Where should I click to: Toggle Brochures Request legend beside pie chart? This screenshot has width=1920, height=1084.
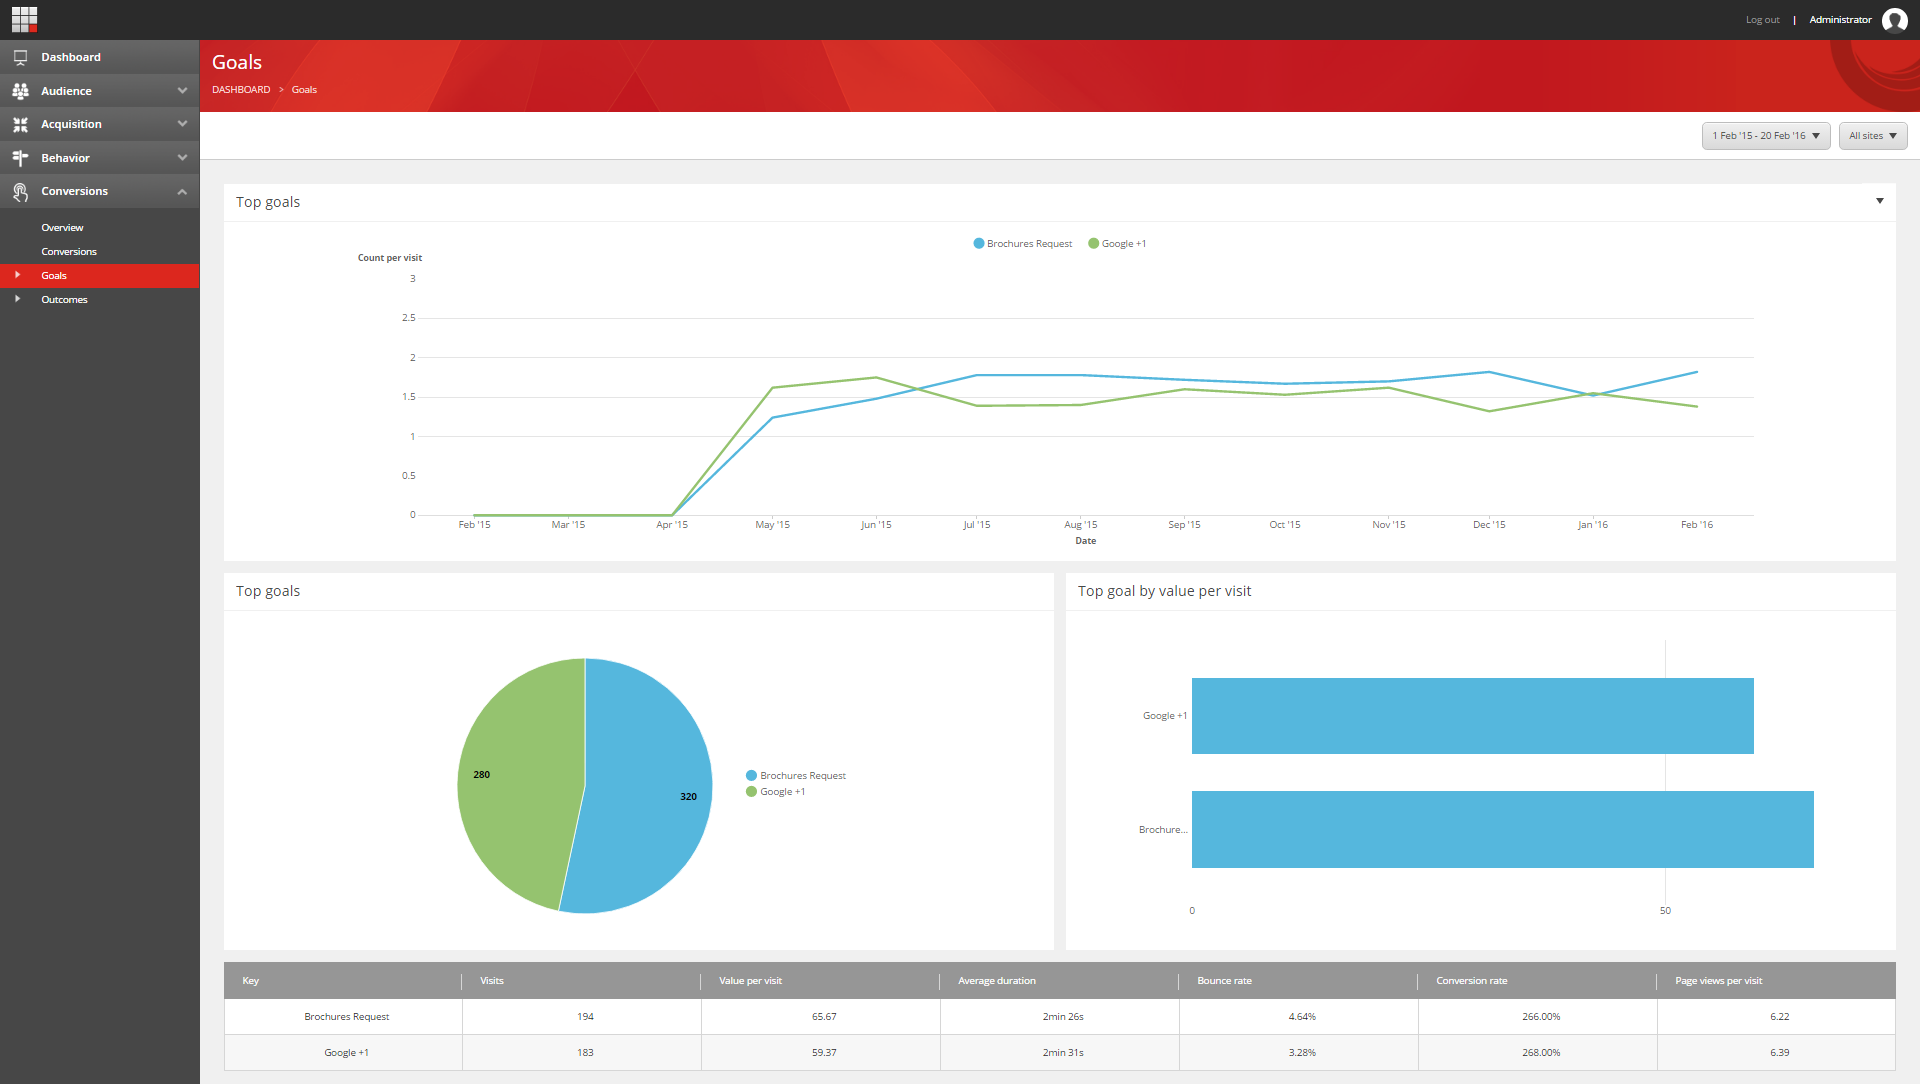pyautogui.click(x=796, y=776)
